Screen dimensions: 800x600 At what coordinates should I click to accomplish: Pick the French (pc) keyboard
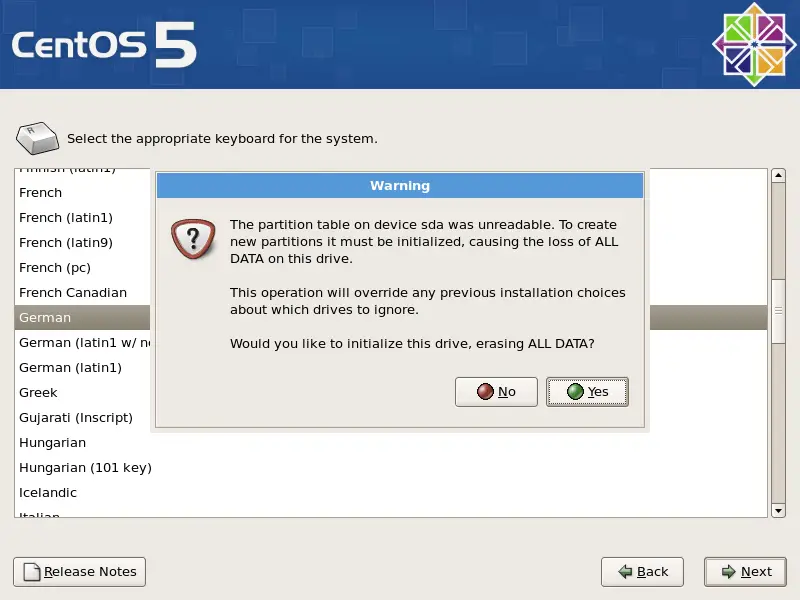click(x=55, y=268)
